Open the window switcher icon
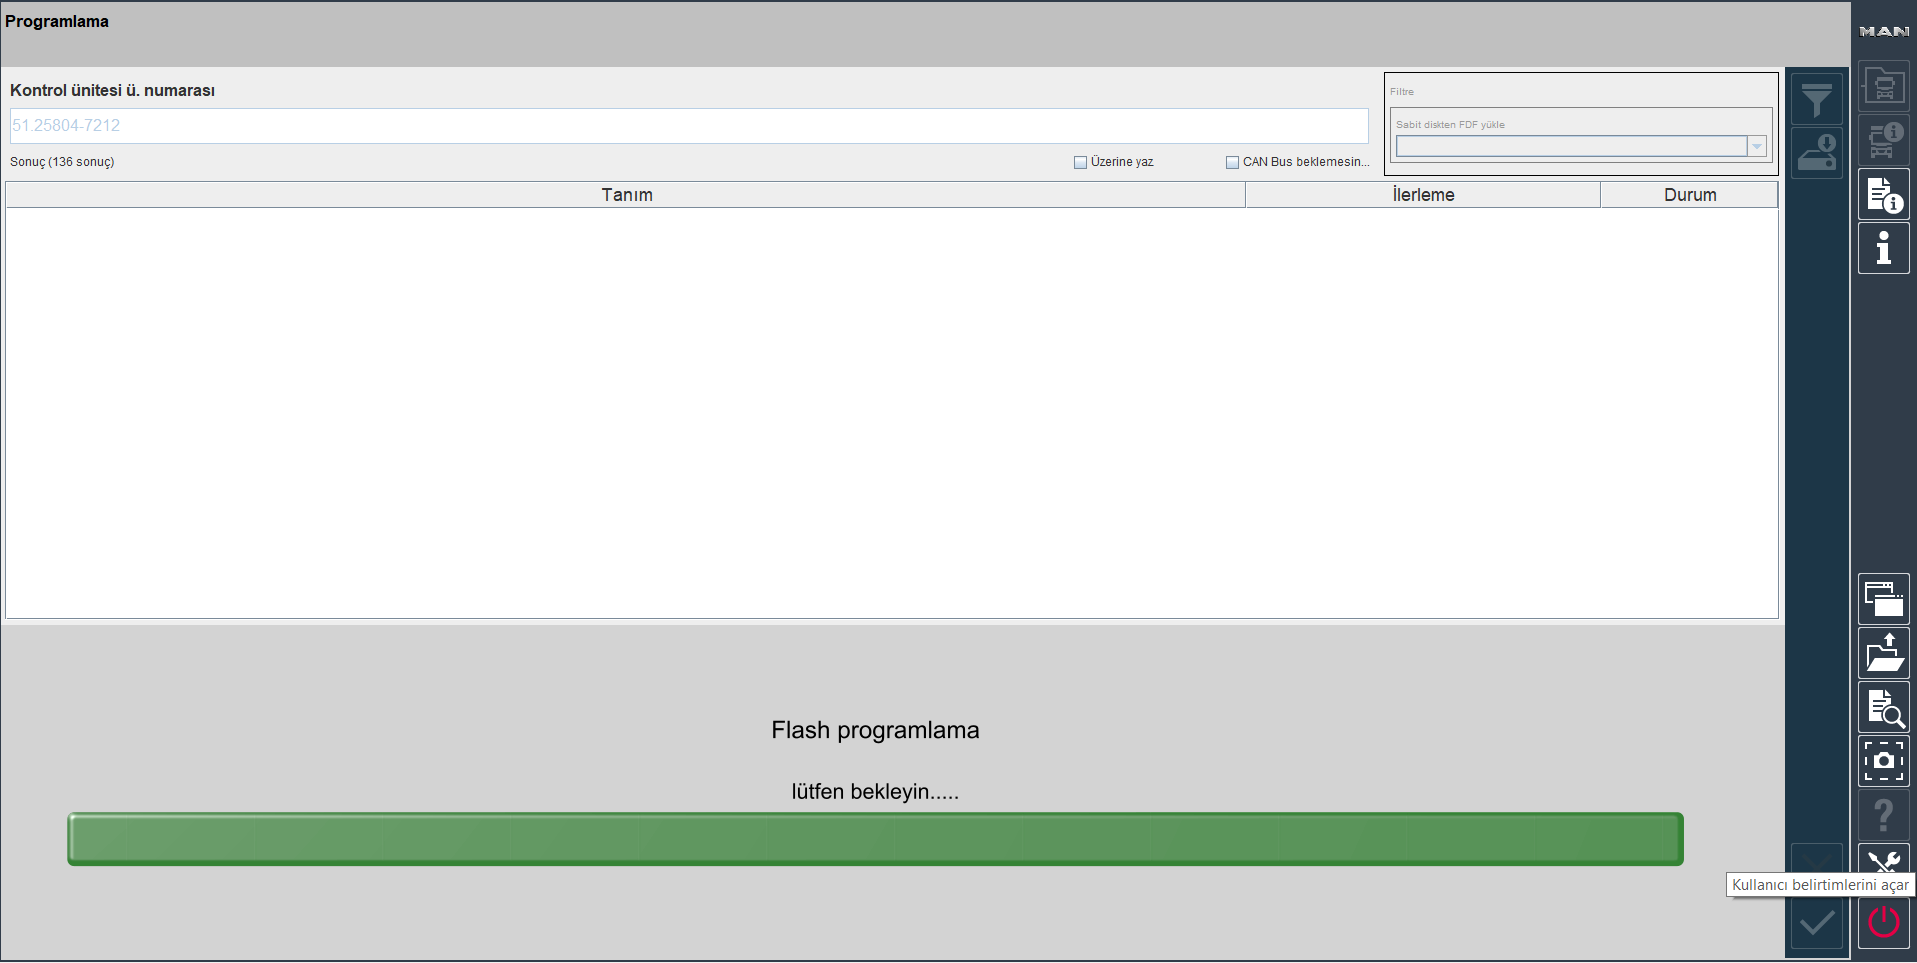1917x963 pixels. (1883, 599)
